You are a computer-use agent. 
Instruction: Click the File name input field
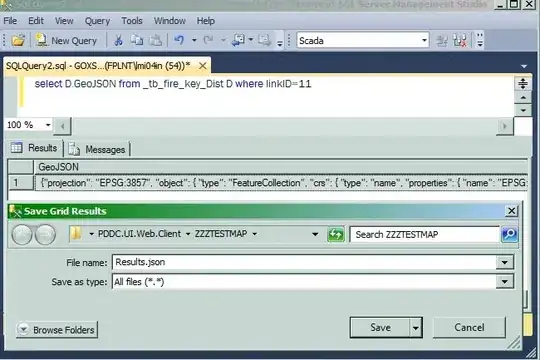click(304, 263)
